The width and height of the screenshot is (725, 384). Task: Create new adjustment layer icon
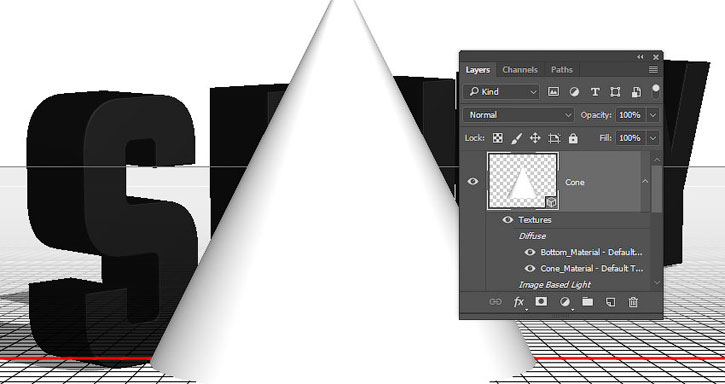coord(565,302)
